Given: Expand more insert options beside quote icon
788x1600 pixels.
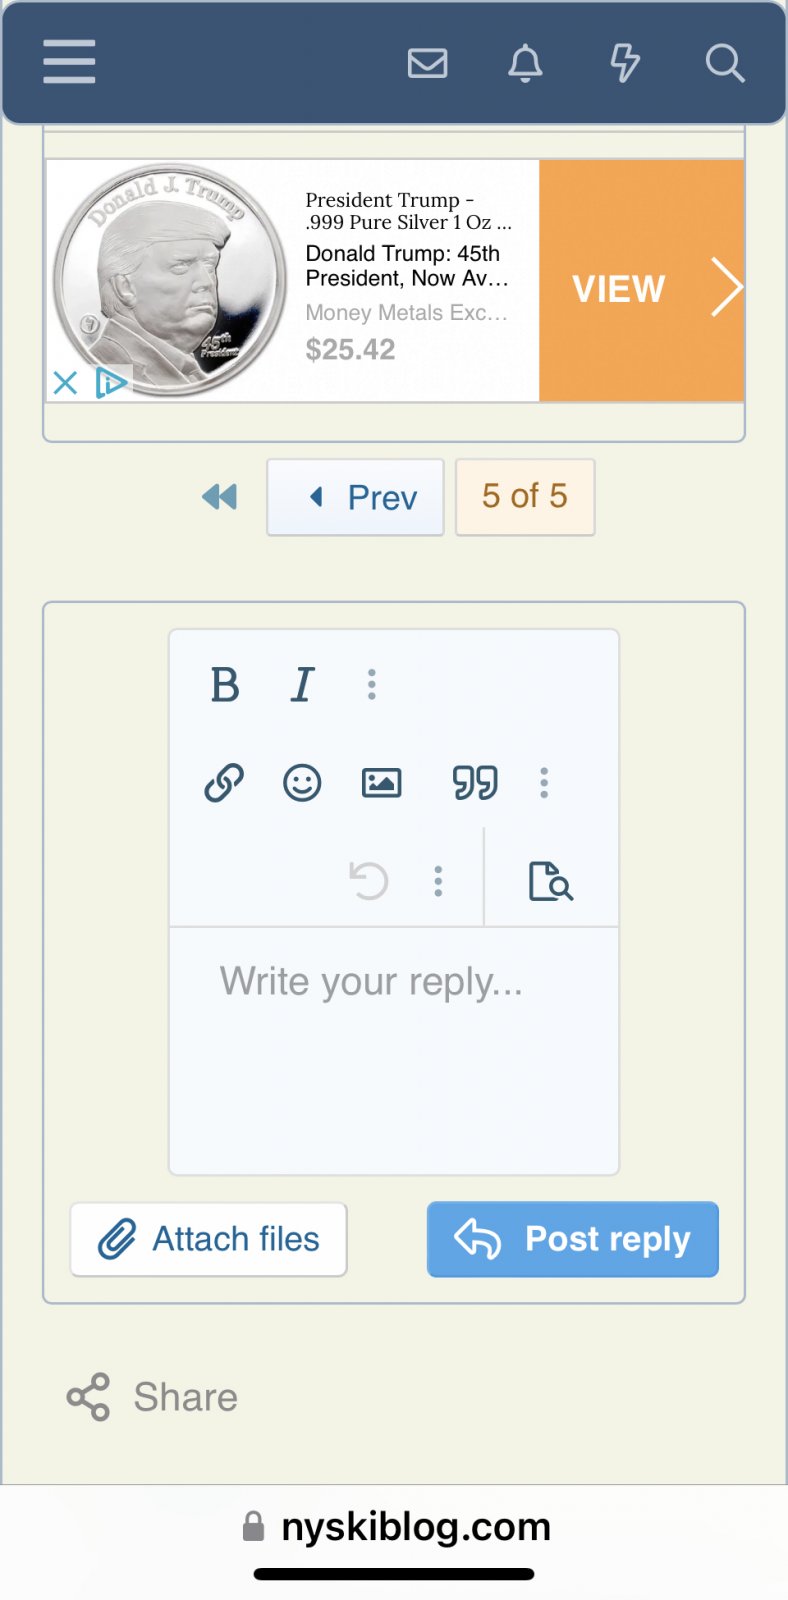Looking at the screenshot, I should (x=544, y=783).
